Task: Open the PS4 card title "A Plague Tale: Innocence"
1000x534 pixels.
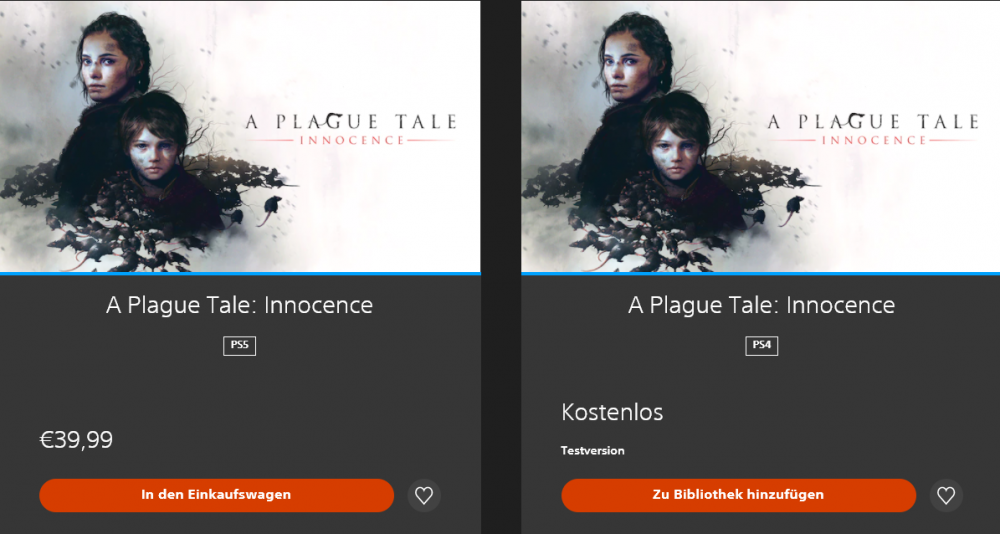Action: click(x=761, y=305)
